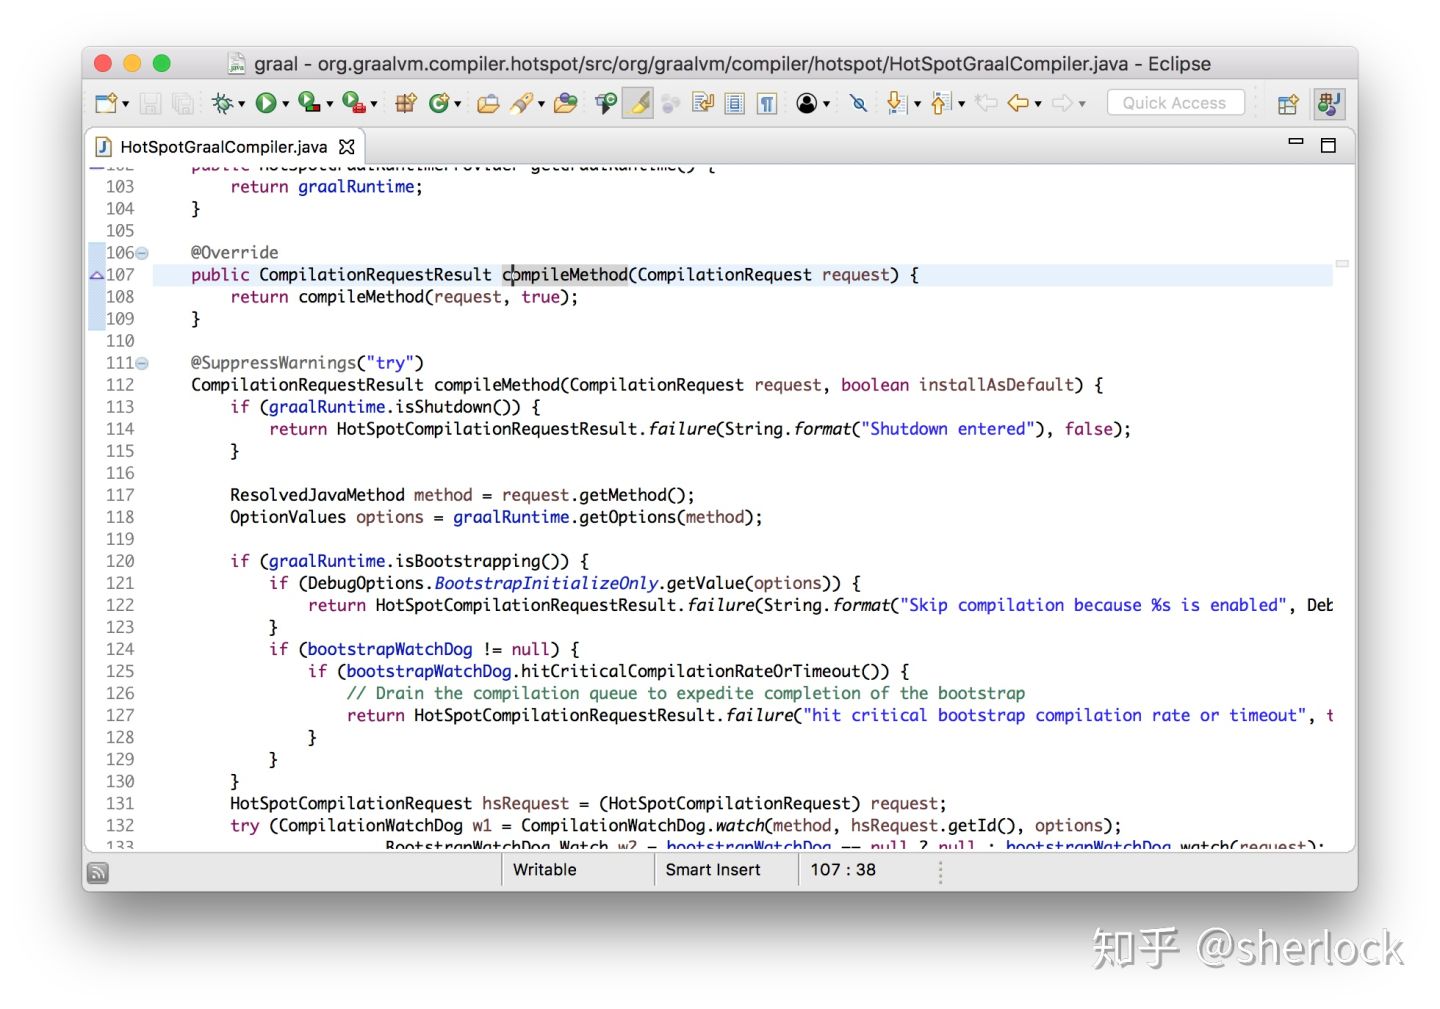Click the New Java Package icon
1440x1009 pixels.
pyautogui.click(x=405, y=102)
